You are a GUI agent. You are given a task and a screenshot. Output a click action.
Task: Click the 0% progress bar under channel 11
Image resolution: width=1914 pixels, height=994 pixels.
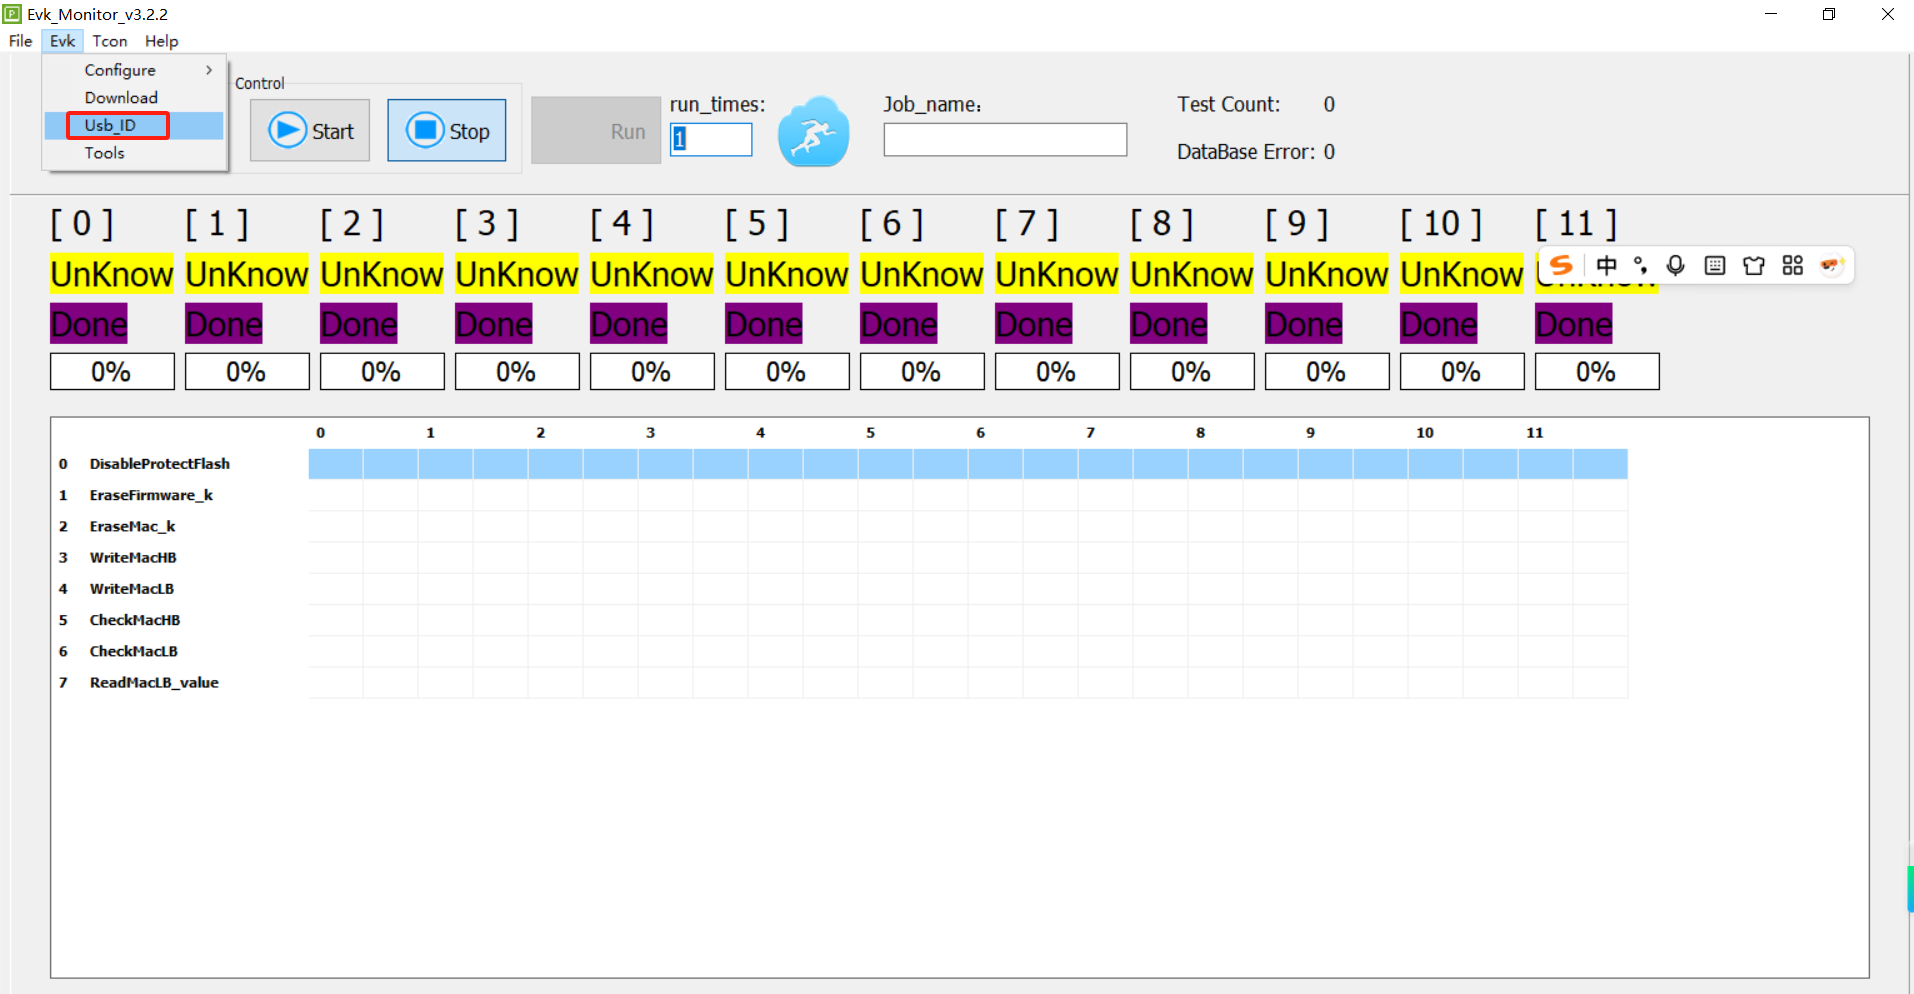click(1597, 371)
